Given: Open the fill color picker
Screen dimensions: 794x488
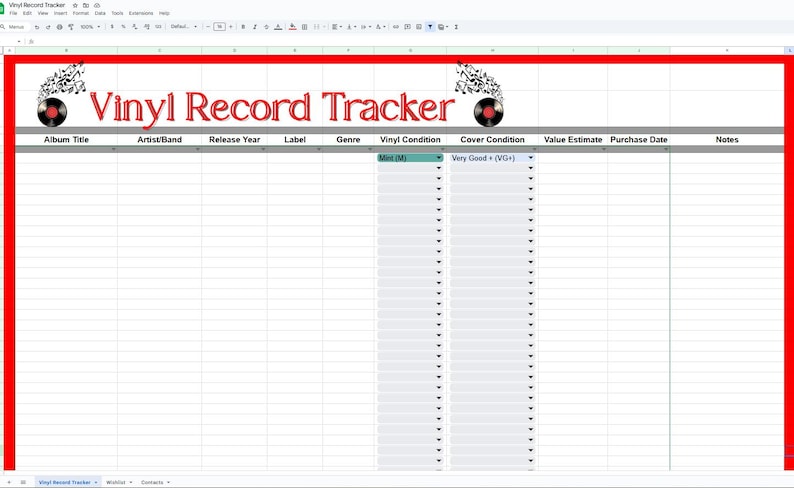Looking at the screenshot, I should [x=292, y=27].
